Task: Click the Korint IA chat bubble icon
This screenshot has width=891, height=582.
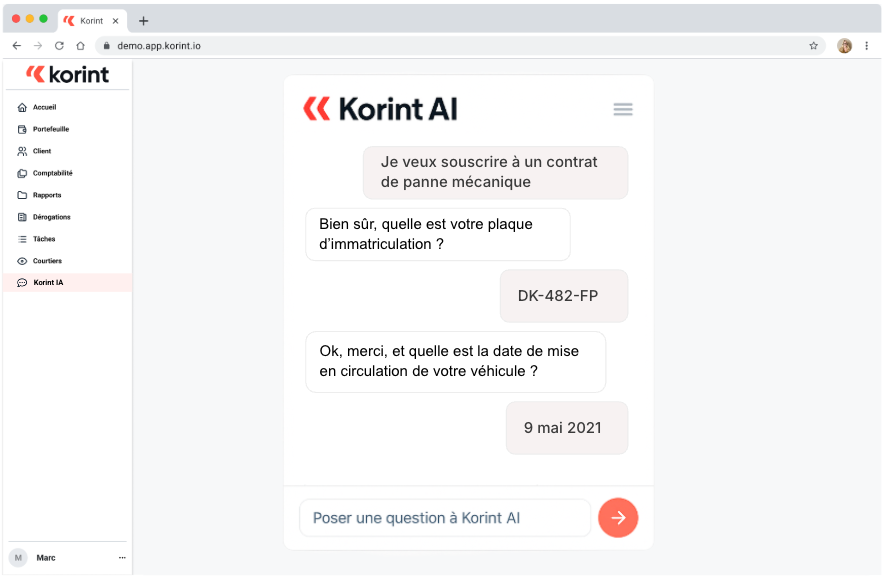Action: [22, 283]
